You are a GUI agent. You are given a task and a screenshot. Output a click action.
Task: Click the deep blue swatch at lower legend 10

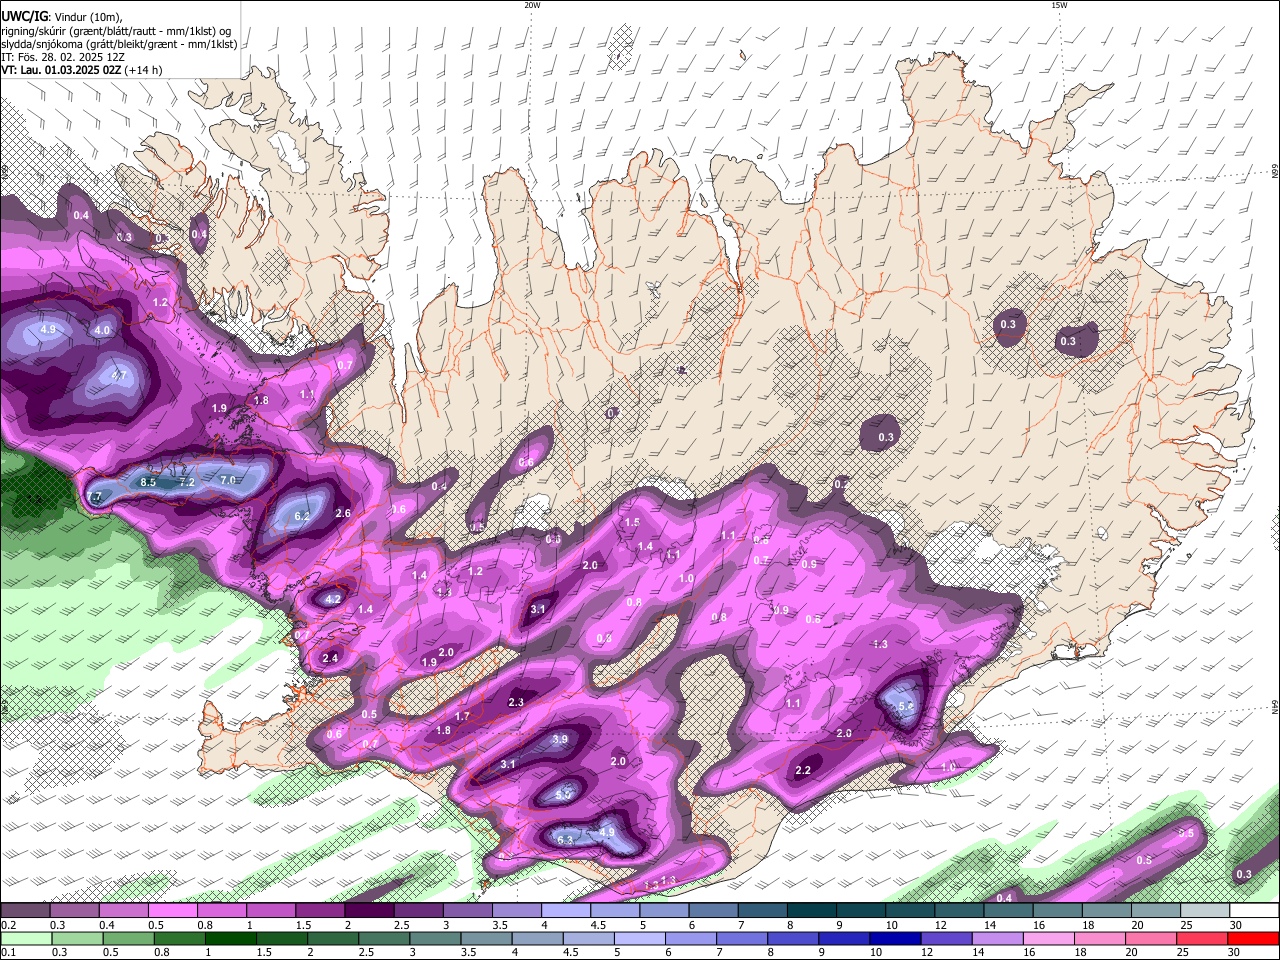(894, 938)
